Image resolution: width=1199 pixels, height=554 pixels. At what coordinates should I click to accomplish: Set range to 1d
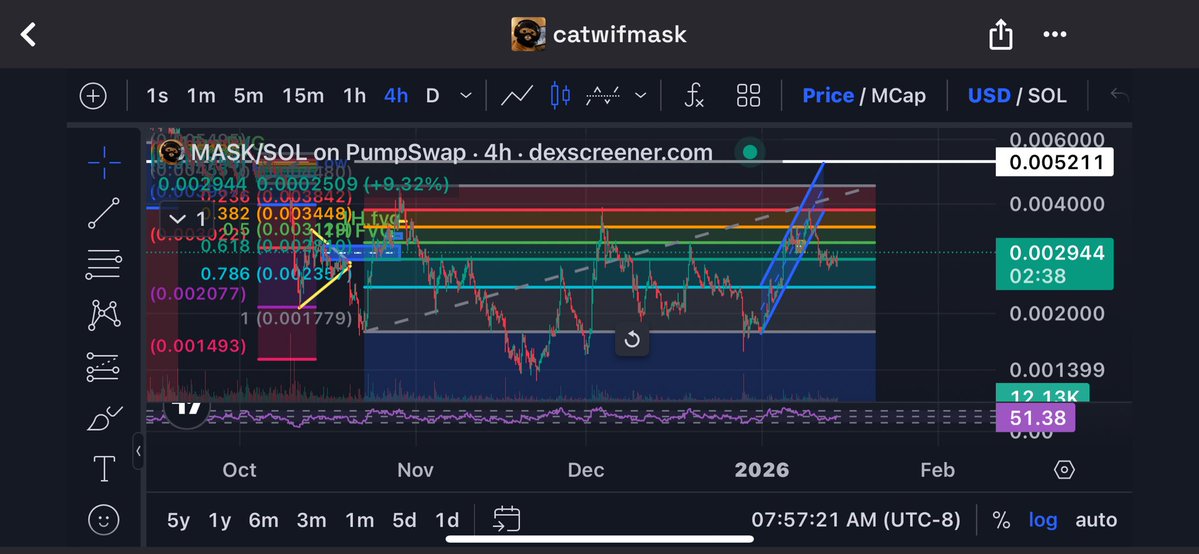pos(447,521)
